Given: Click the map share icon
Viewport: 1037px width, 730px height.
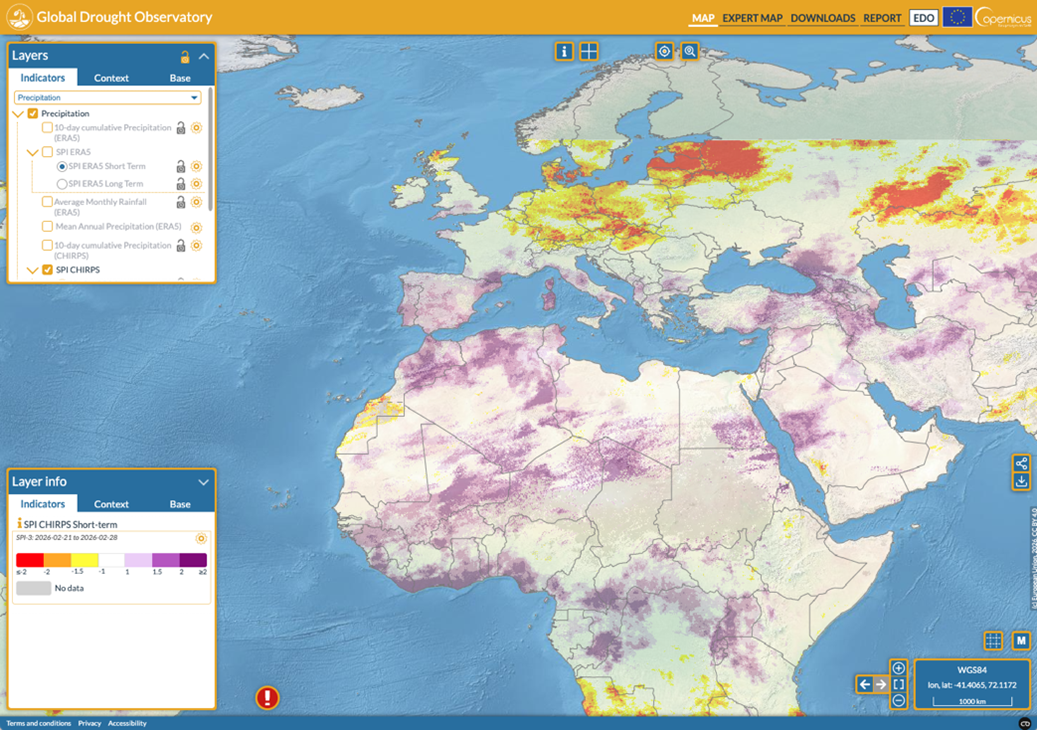Looking at the screenshot, I should pyautogui.click(x=1021, y=464).
